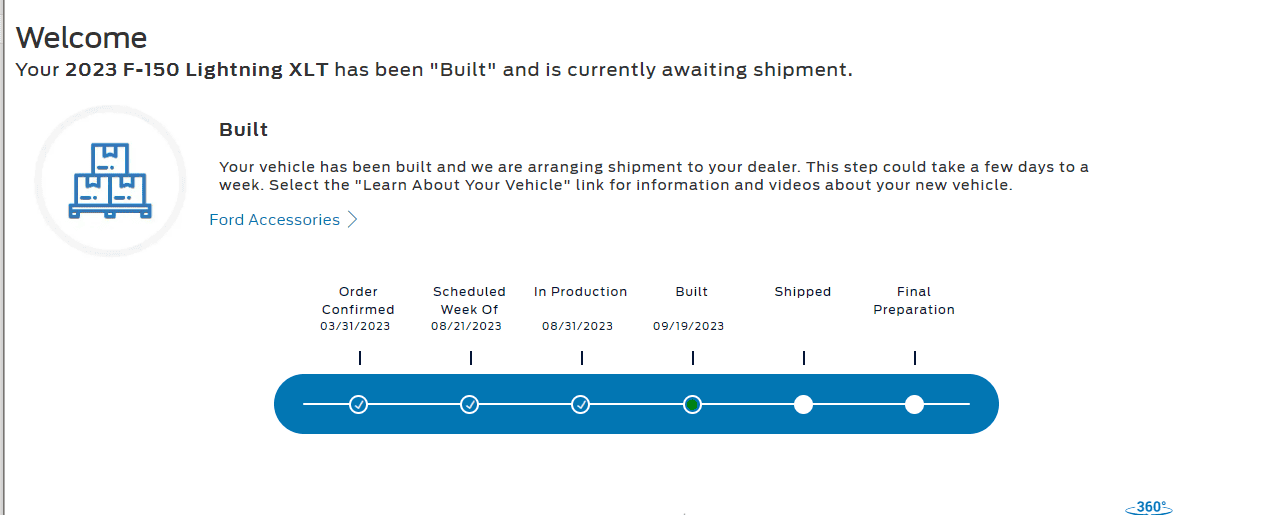1261x515 pixels.
Task: Select the Scheduled Week Of label
Action: (x=469, y=301)
